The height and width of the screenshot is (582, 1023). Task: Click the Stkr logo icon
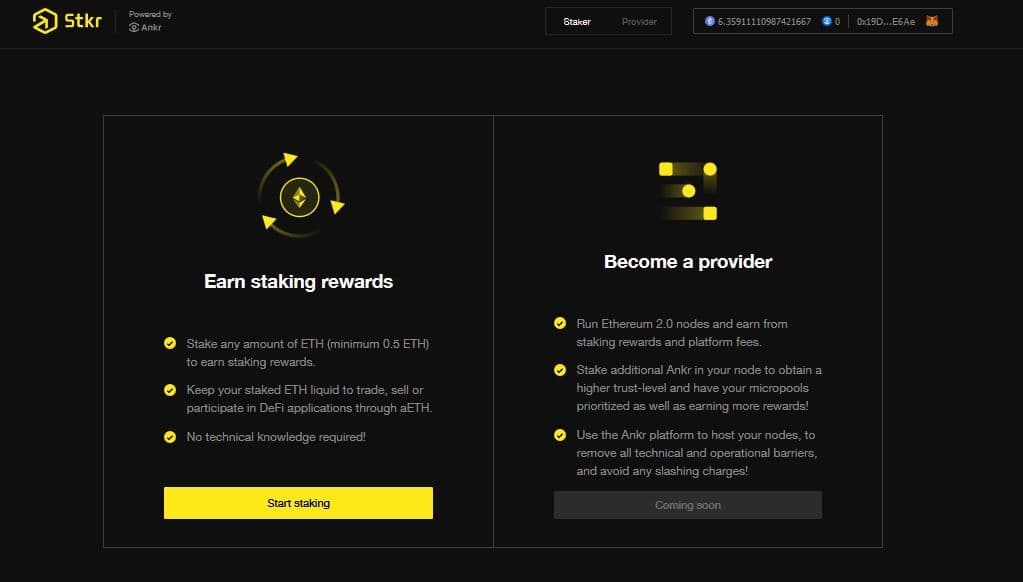(45, 21)
